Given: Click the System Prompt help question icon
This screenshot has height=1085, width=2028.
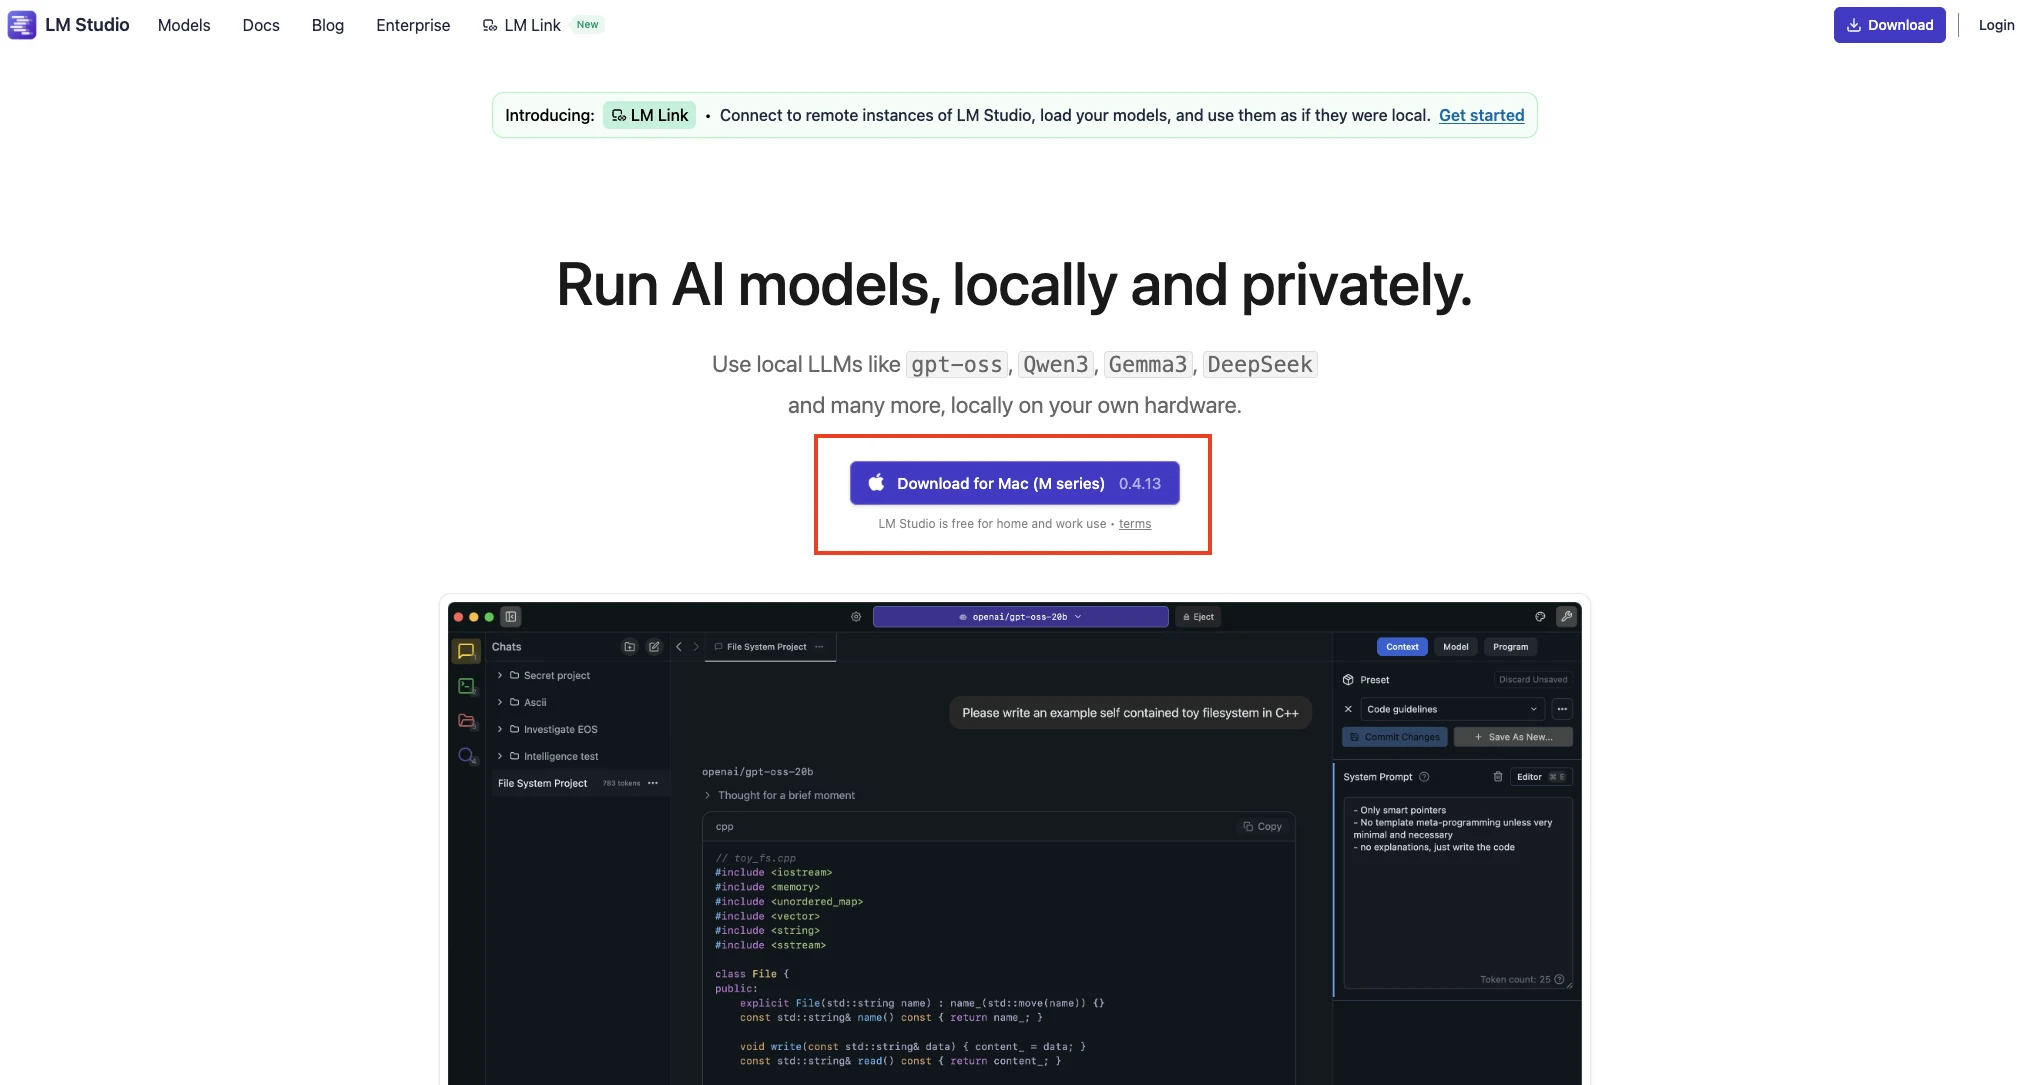Looking at the screenshot, I should tap(1424, 777).
